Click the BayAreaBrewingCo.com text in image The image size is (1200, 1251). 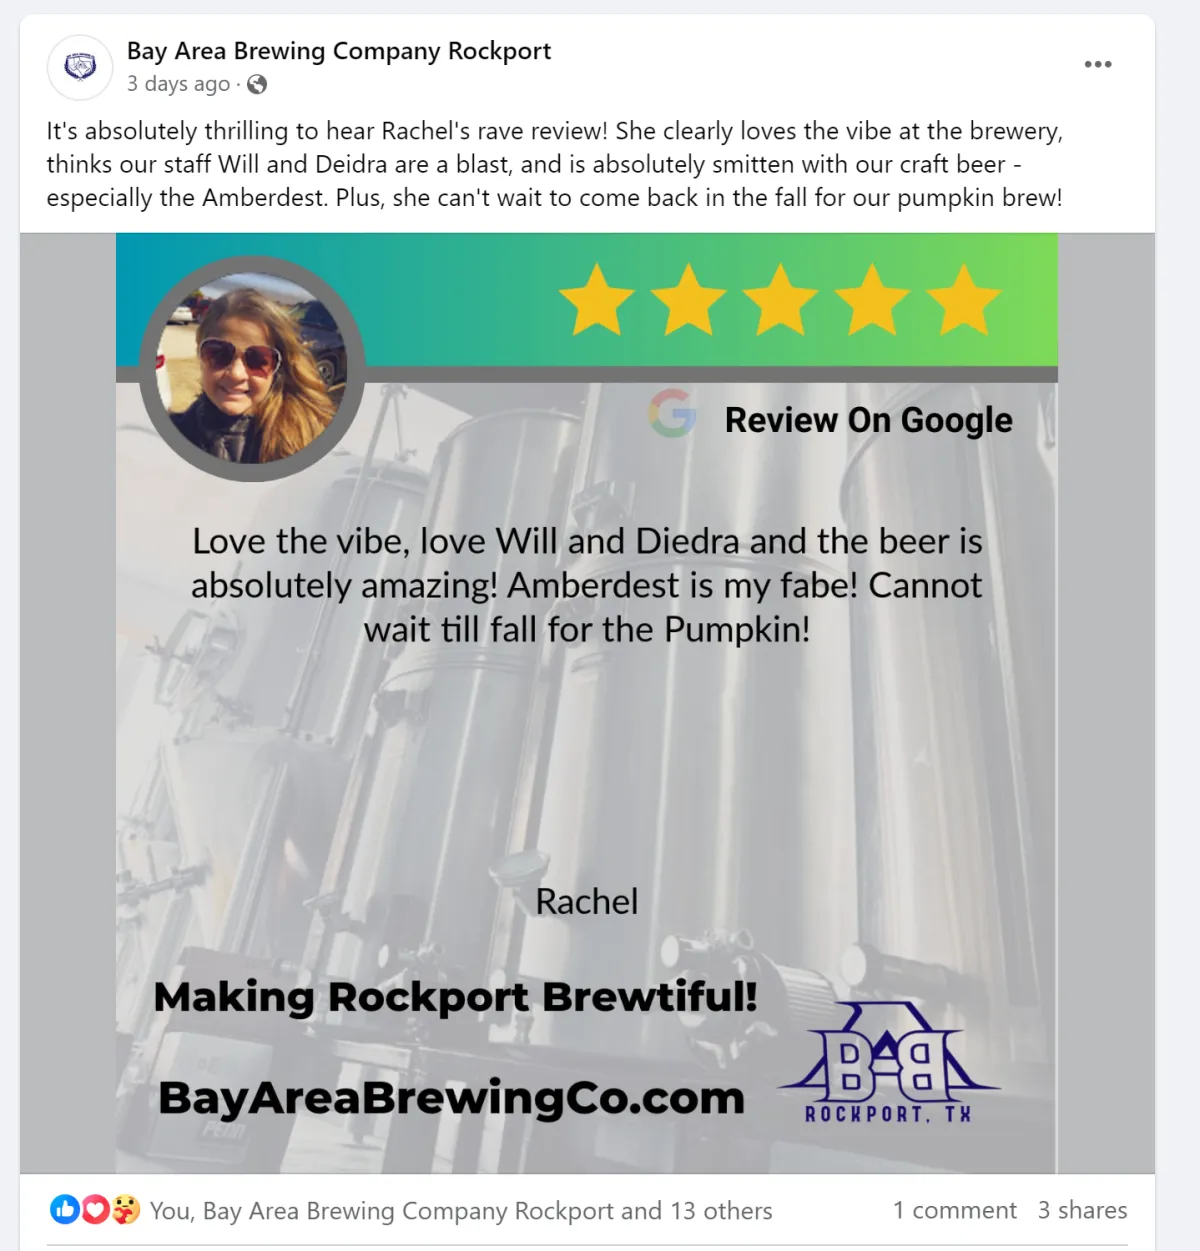[x=452, y=1098]
